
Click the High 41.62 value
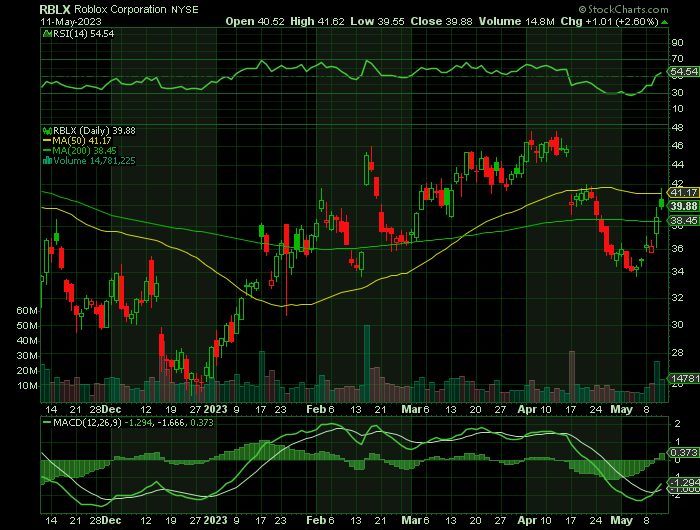pos(317,21)
